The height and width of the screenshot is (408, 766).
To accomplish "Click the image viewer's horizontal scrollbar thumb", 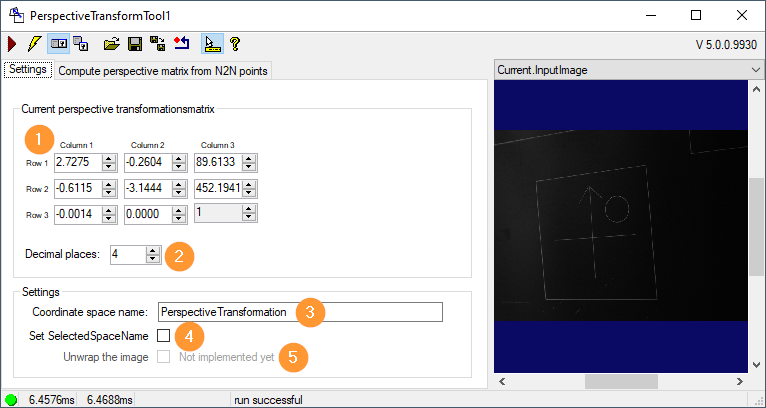I will 621,381.
